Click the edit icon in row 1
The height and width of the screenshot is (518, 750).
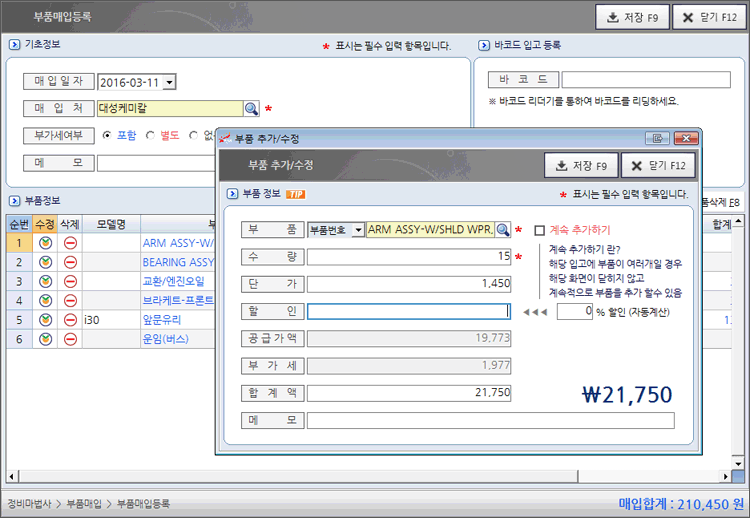click(x=45, y=243)
